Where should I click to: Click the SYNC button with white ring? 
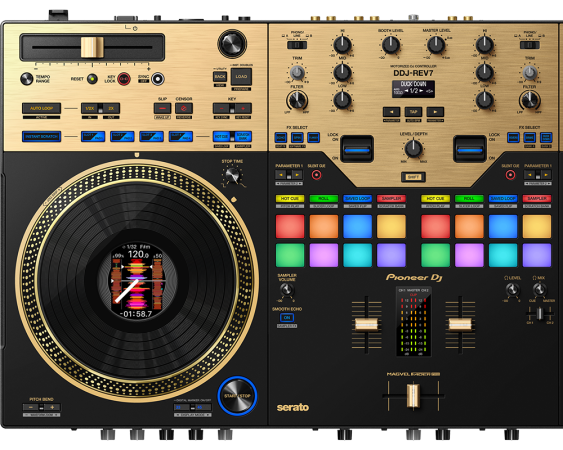tap(158, 79)
